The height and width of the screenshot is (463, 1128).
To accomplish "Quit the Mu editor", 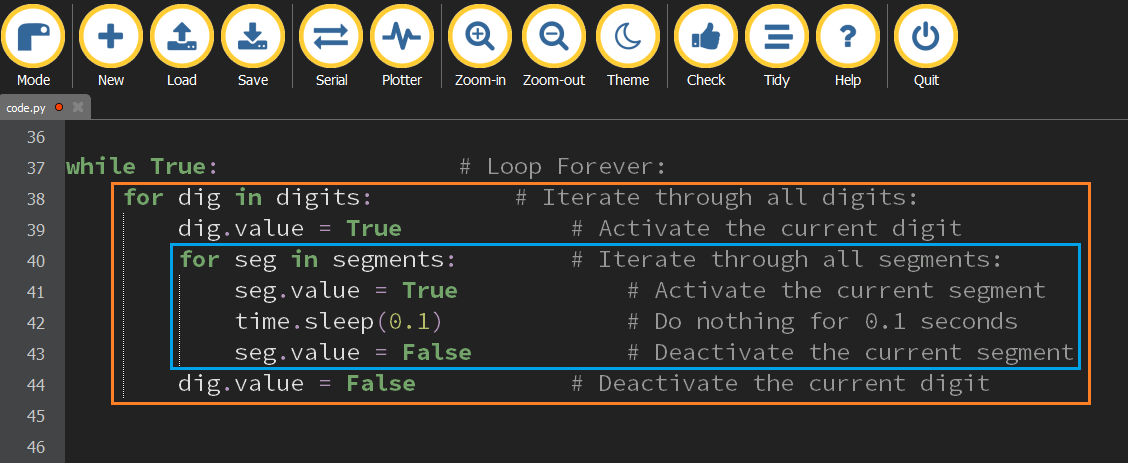I will click(x=926, y=37).
